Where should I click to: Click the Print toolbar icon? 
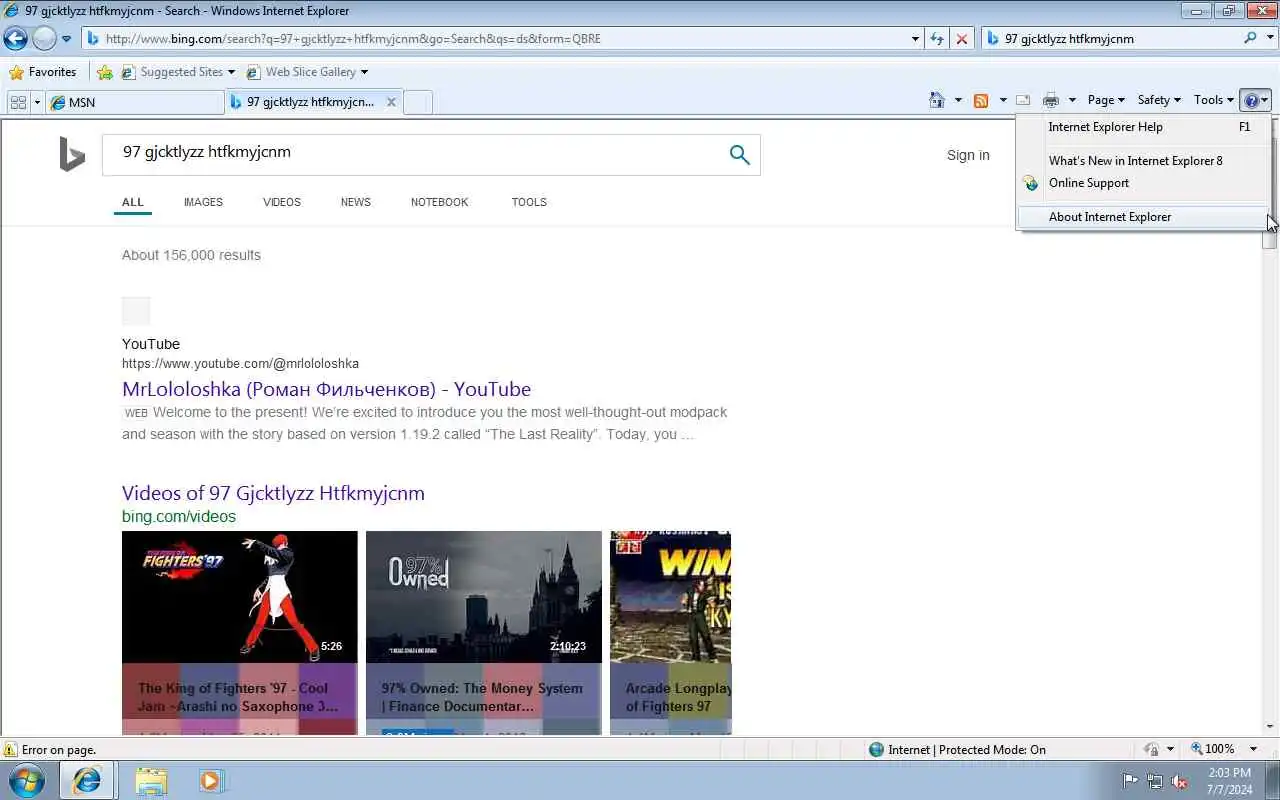1050,100
